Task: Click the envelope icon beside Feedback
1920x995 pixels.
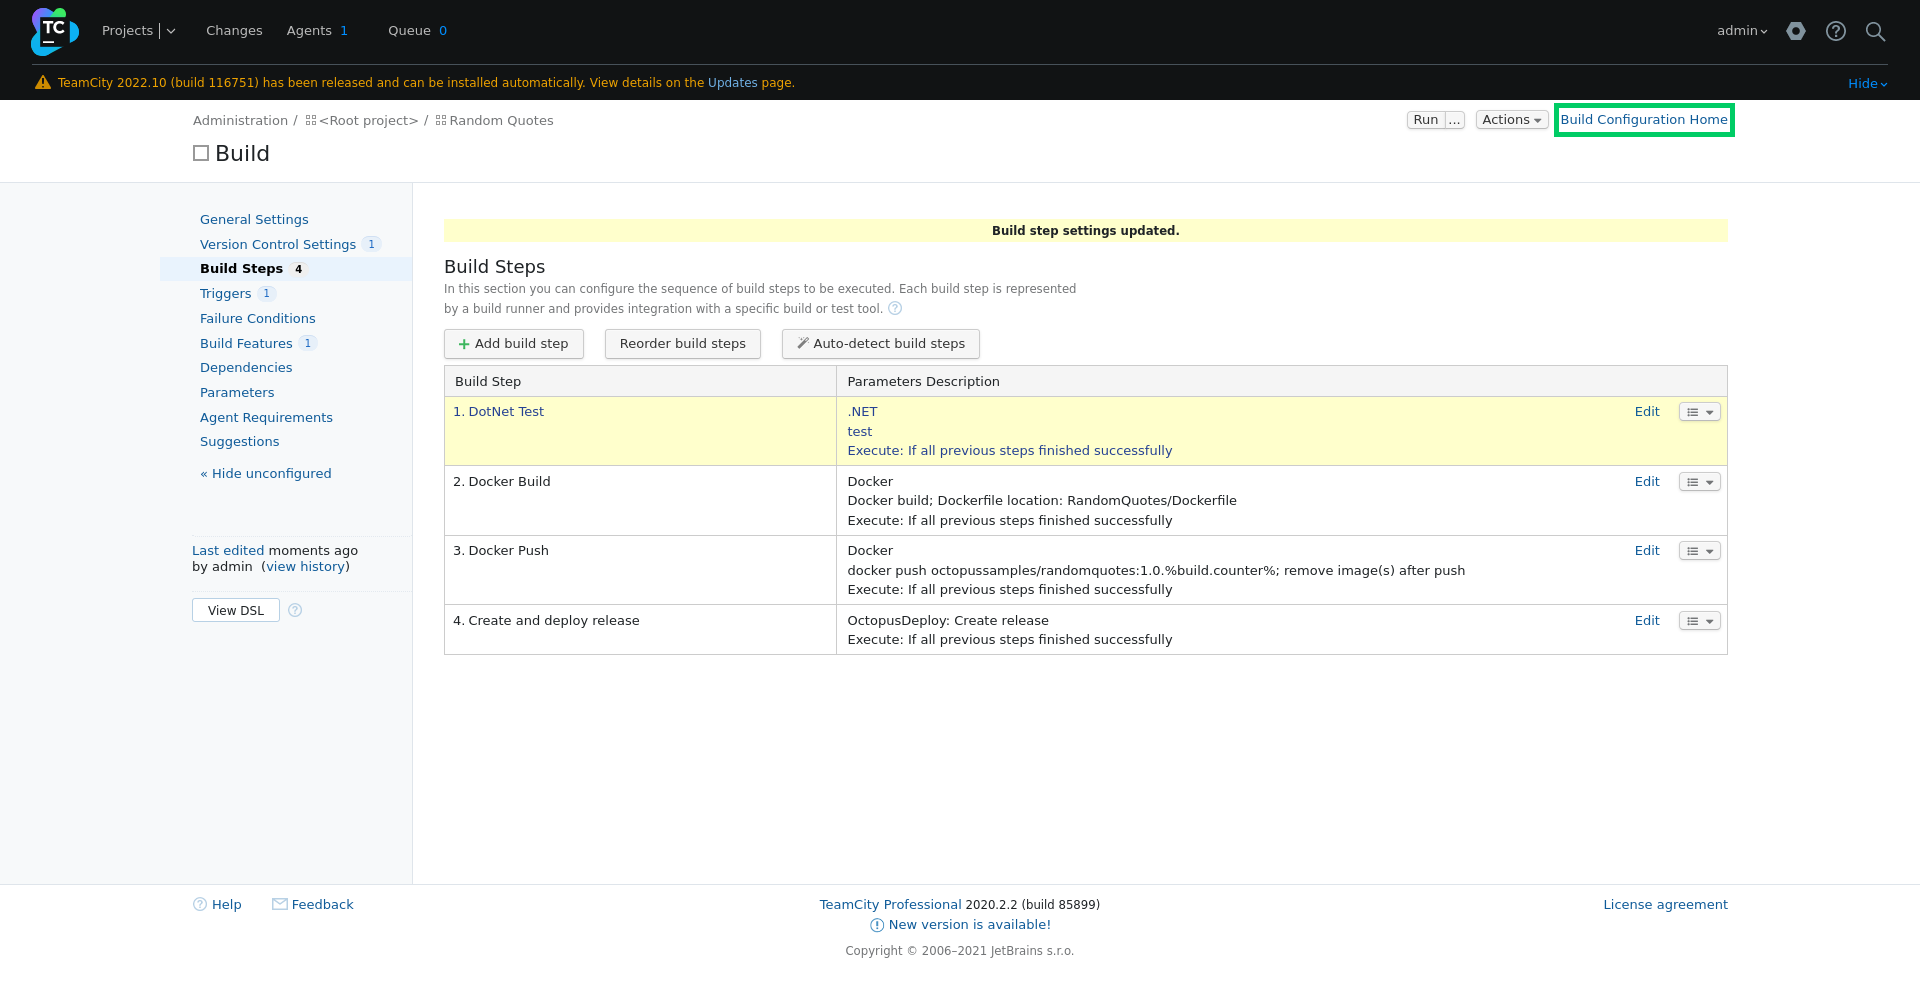Action: click(x=280, y=904)
